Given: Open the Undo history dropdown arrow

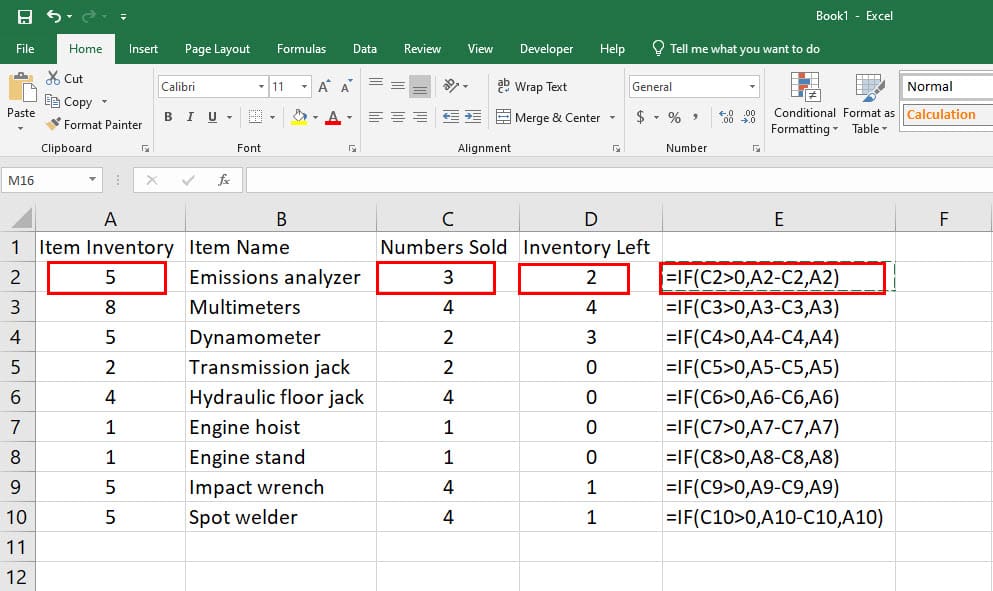Looking at the screenshot, I should [x=69, y=16].
